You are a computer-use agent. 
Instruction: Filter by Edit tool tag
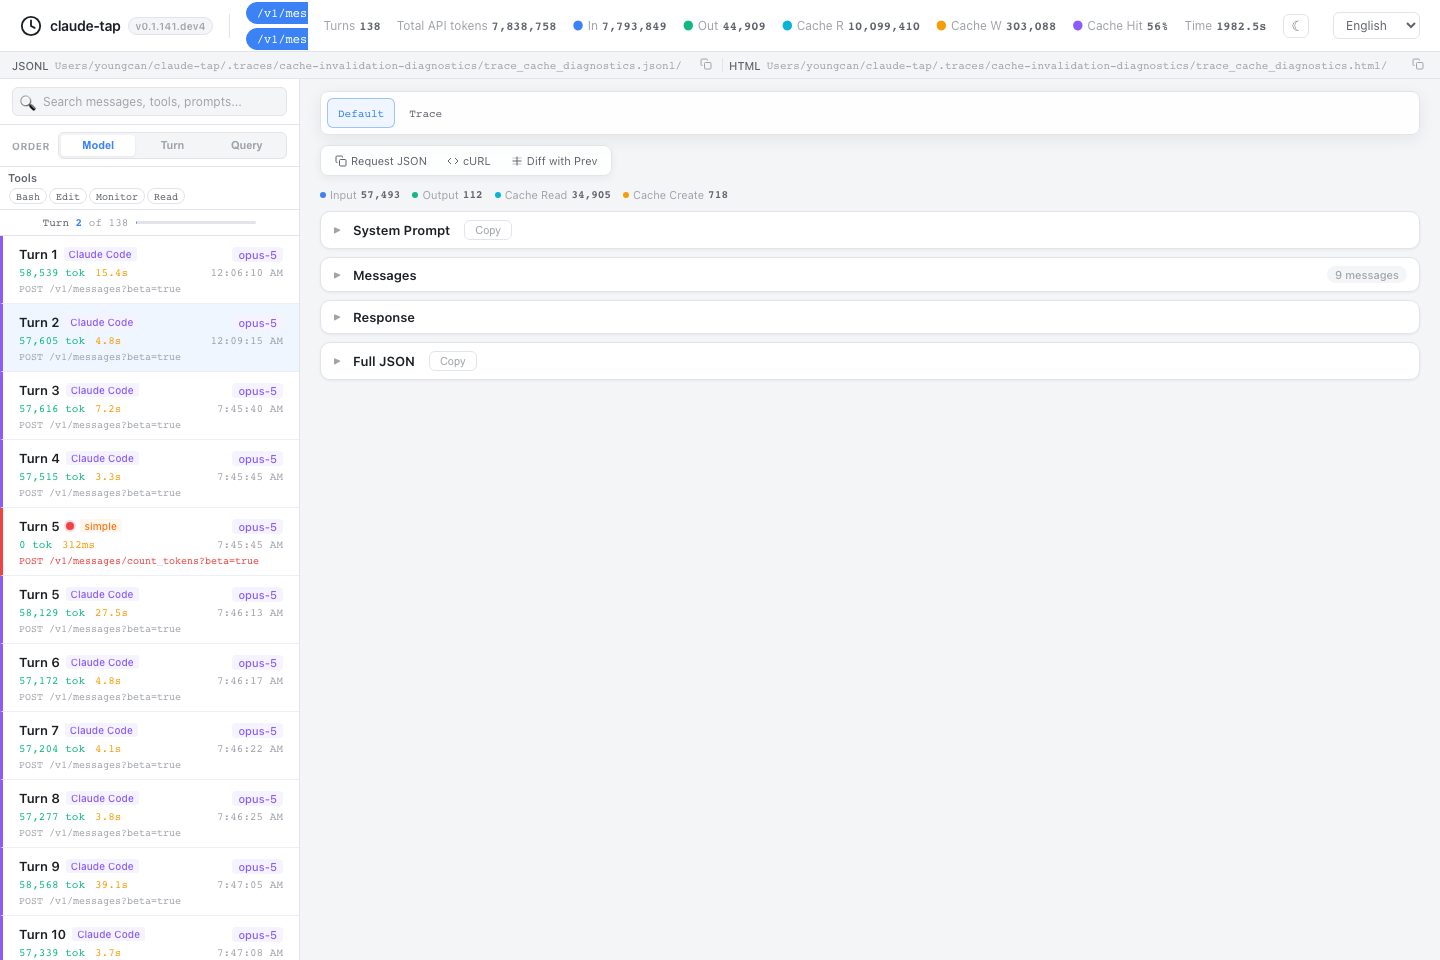(68, 197)
